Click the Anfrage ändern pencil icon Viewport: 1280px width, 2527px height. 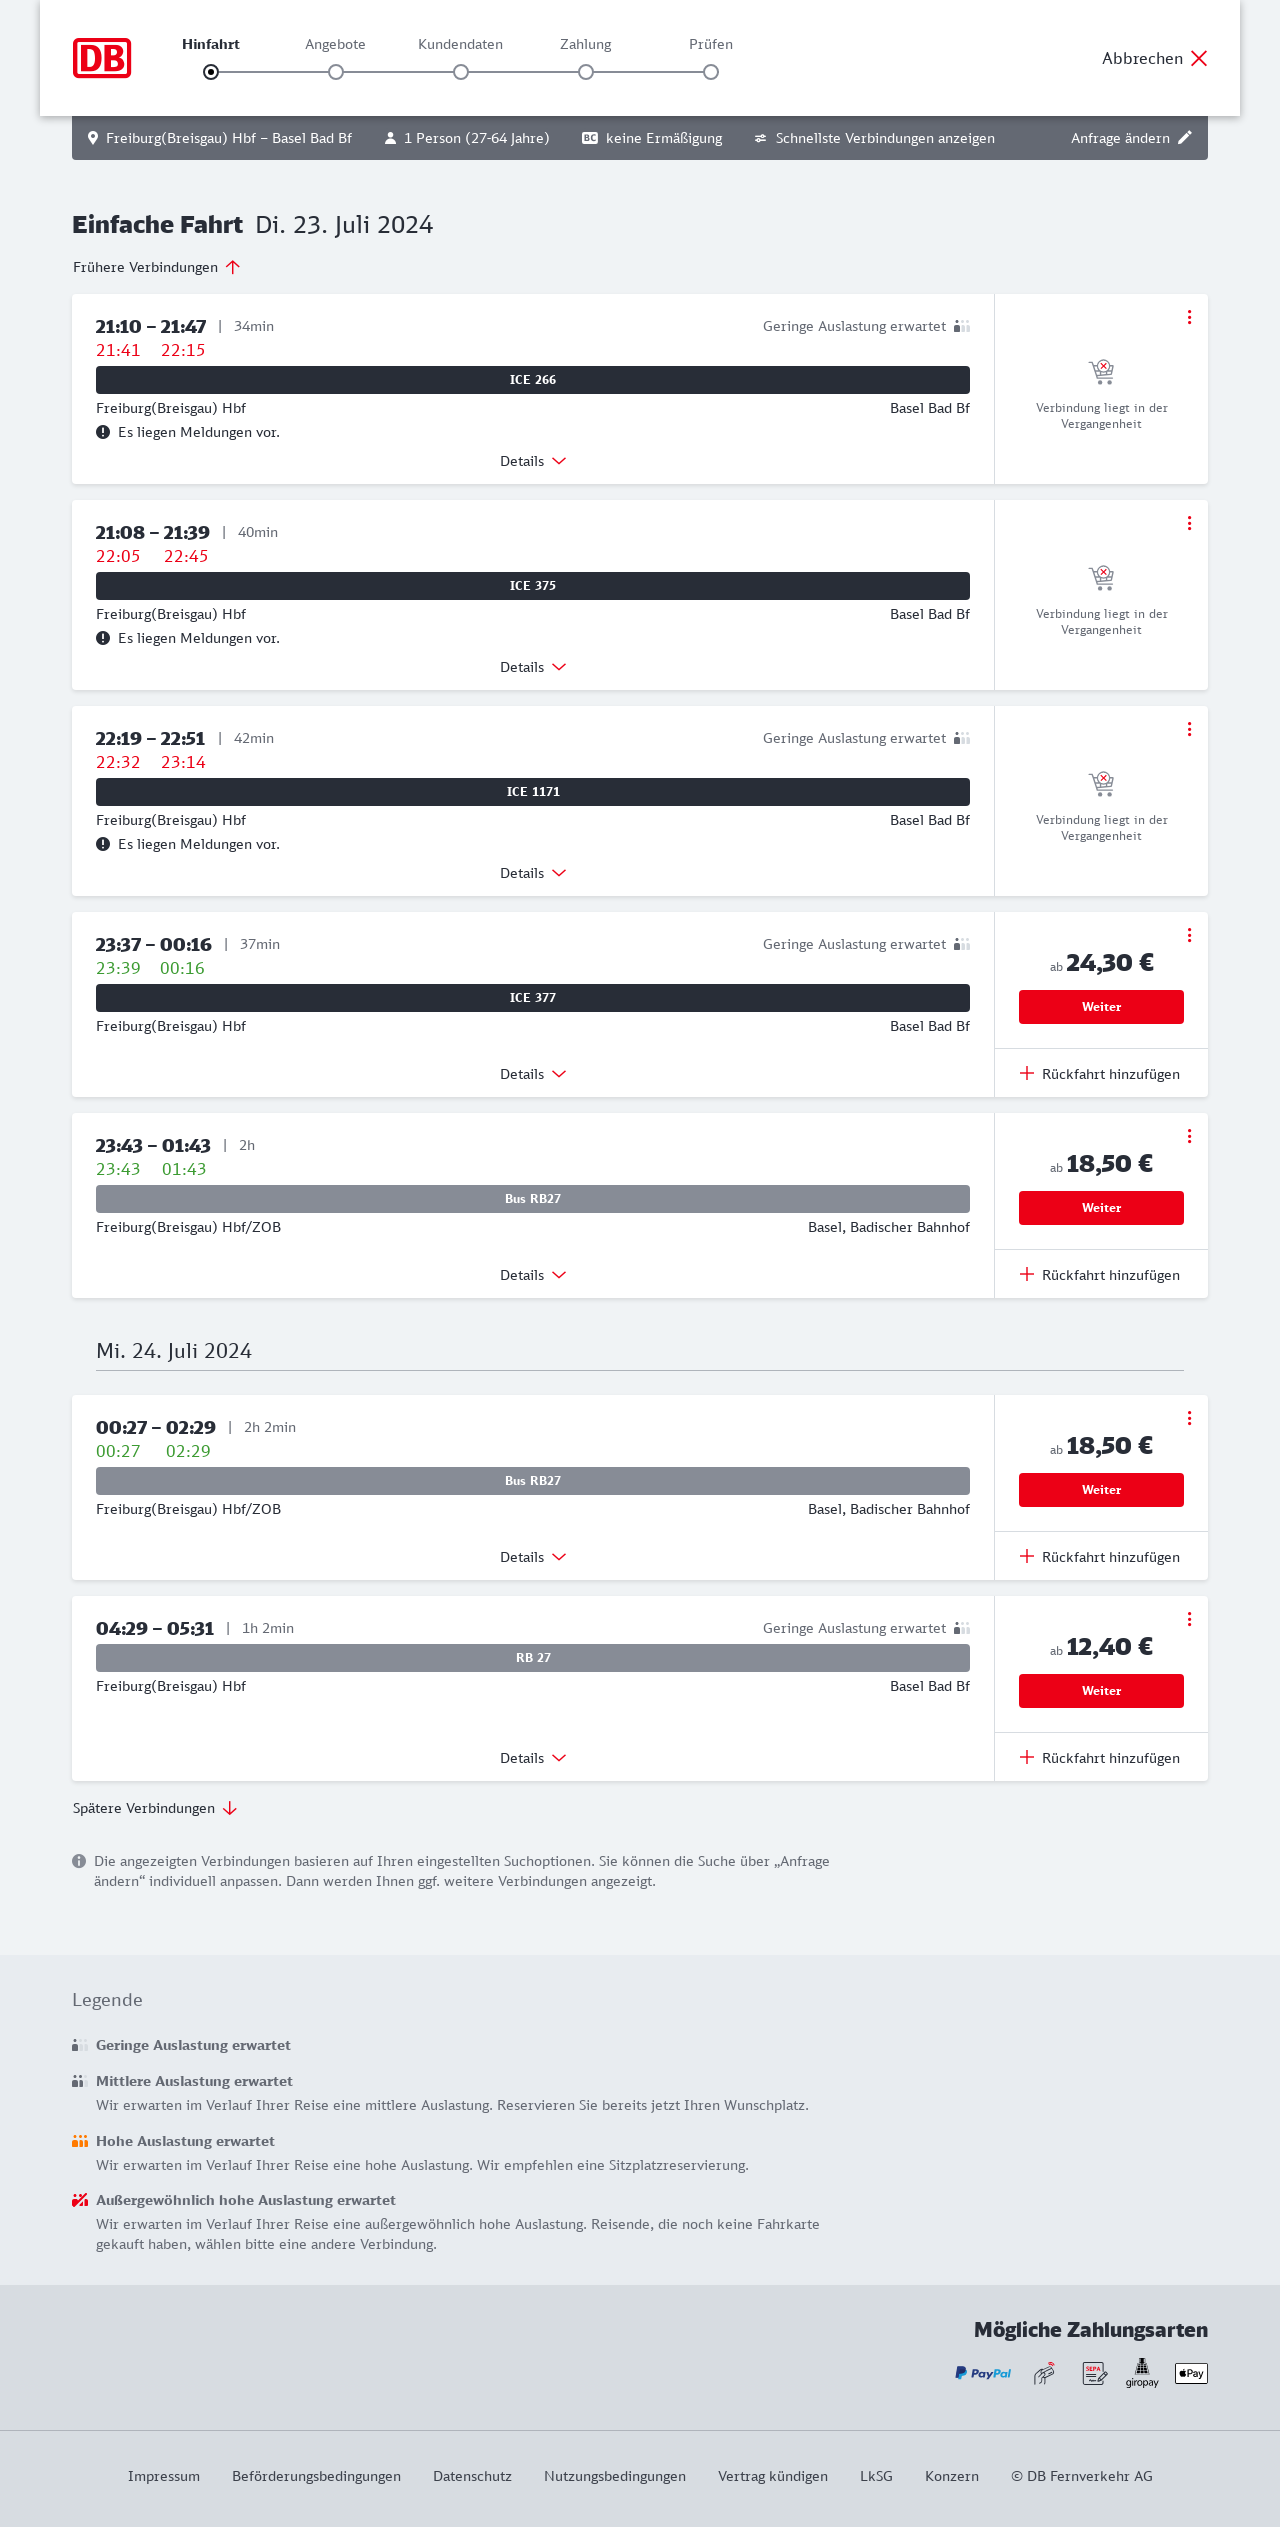pos(1185,138)
